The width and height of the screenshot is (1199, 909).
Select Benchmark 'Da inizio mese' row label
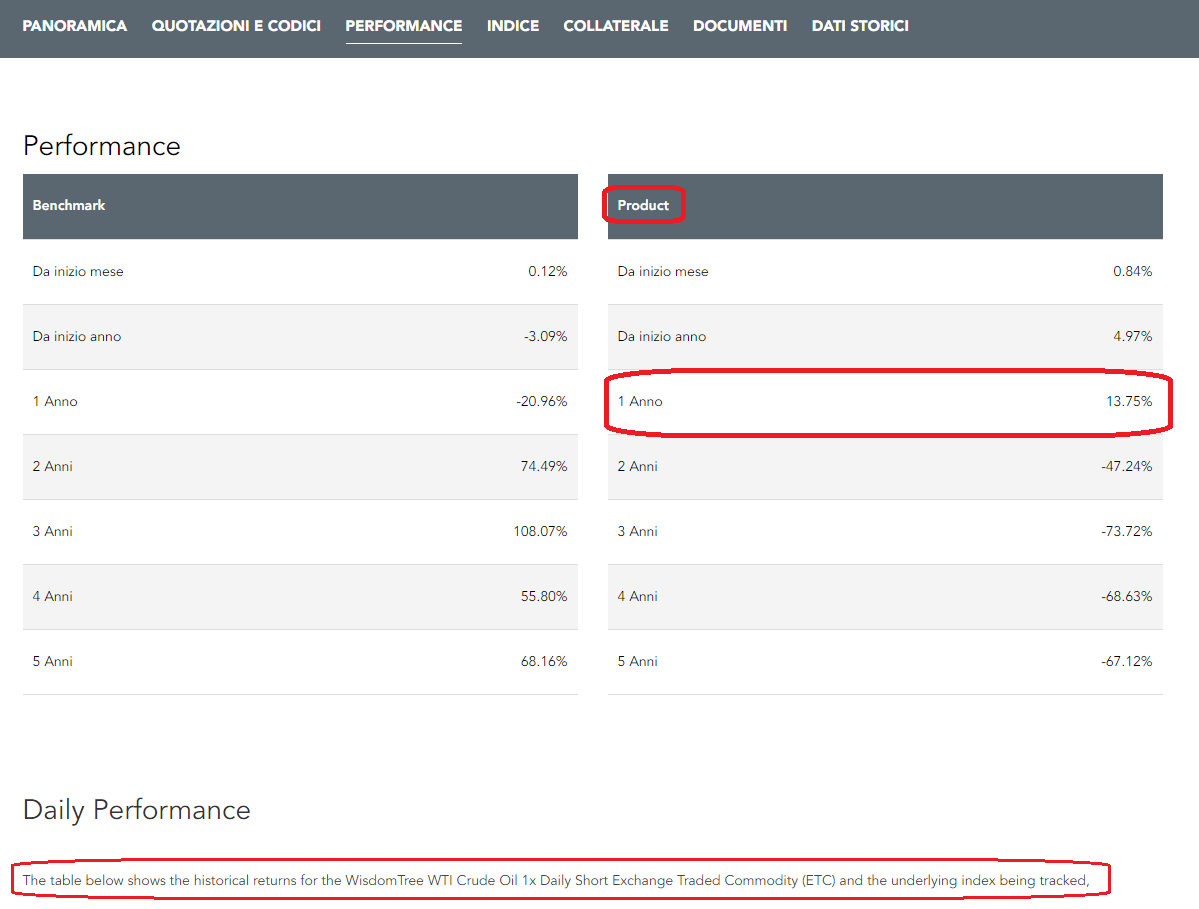point(78,271)
